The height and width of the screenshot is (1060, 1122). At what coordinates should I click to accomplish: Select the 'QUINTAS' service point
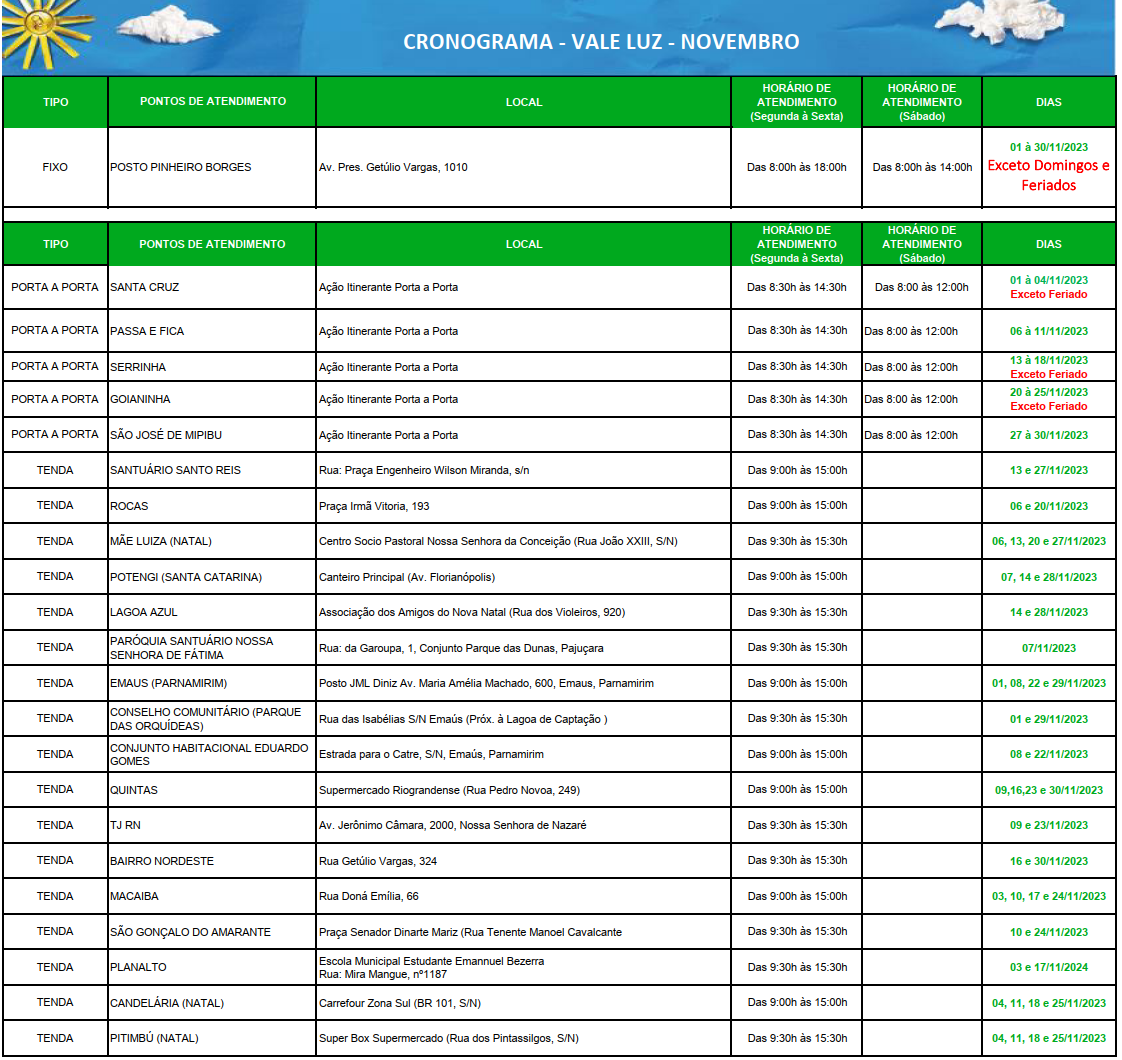134,789
